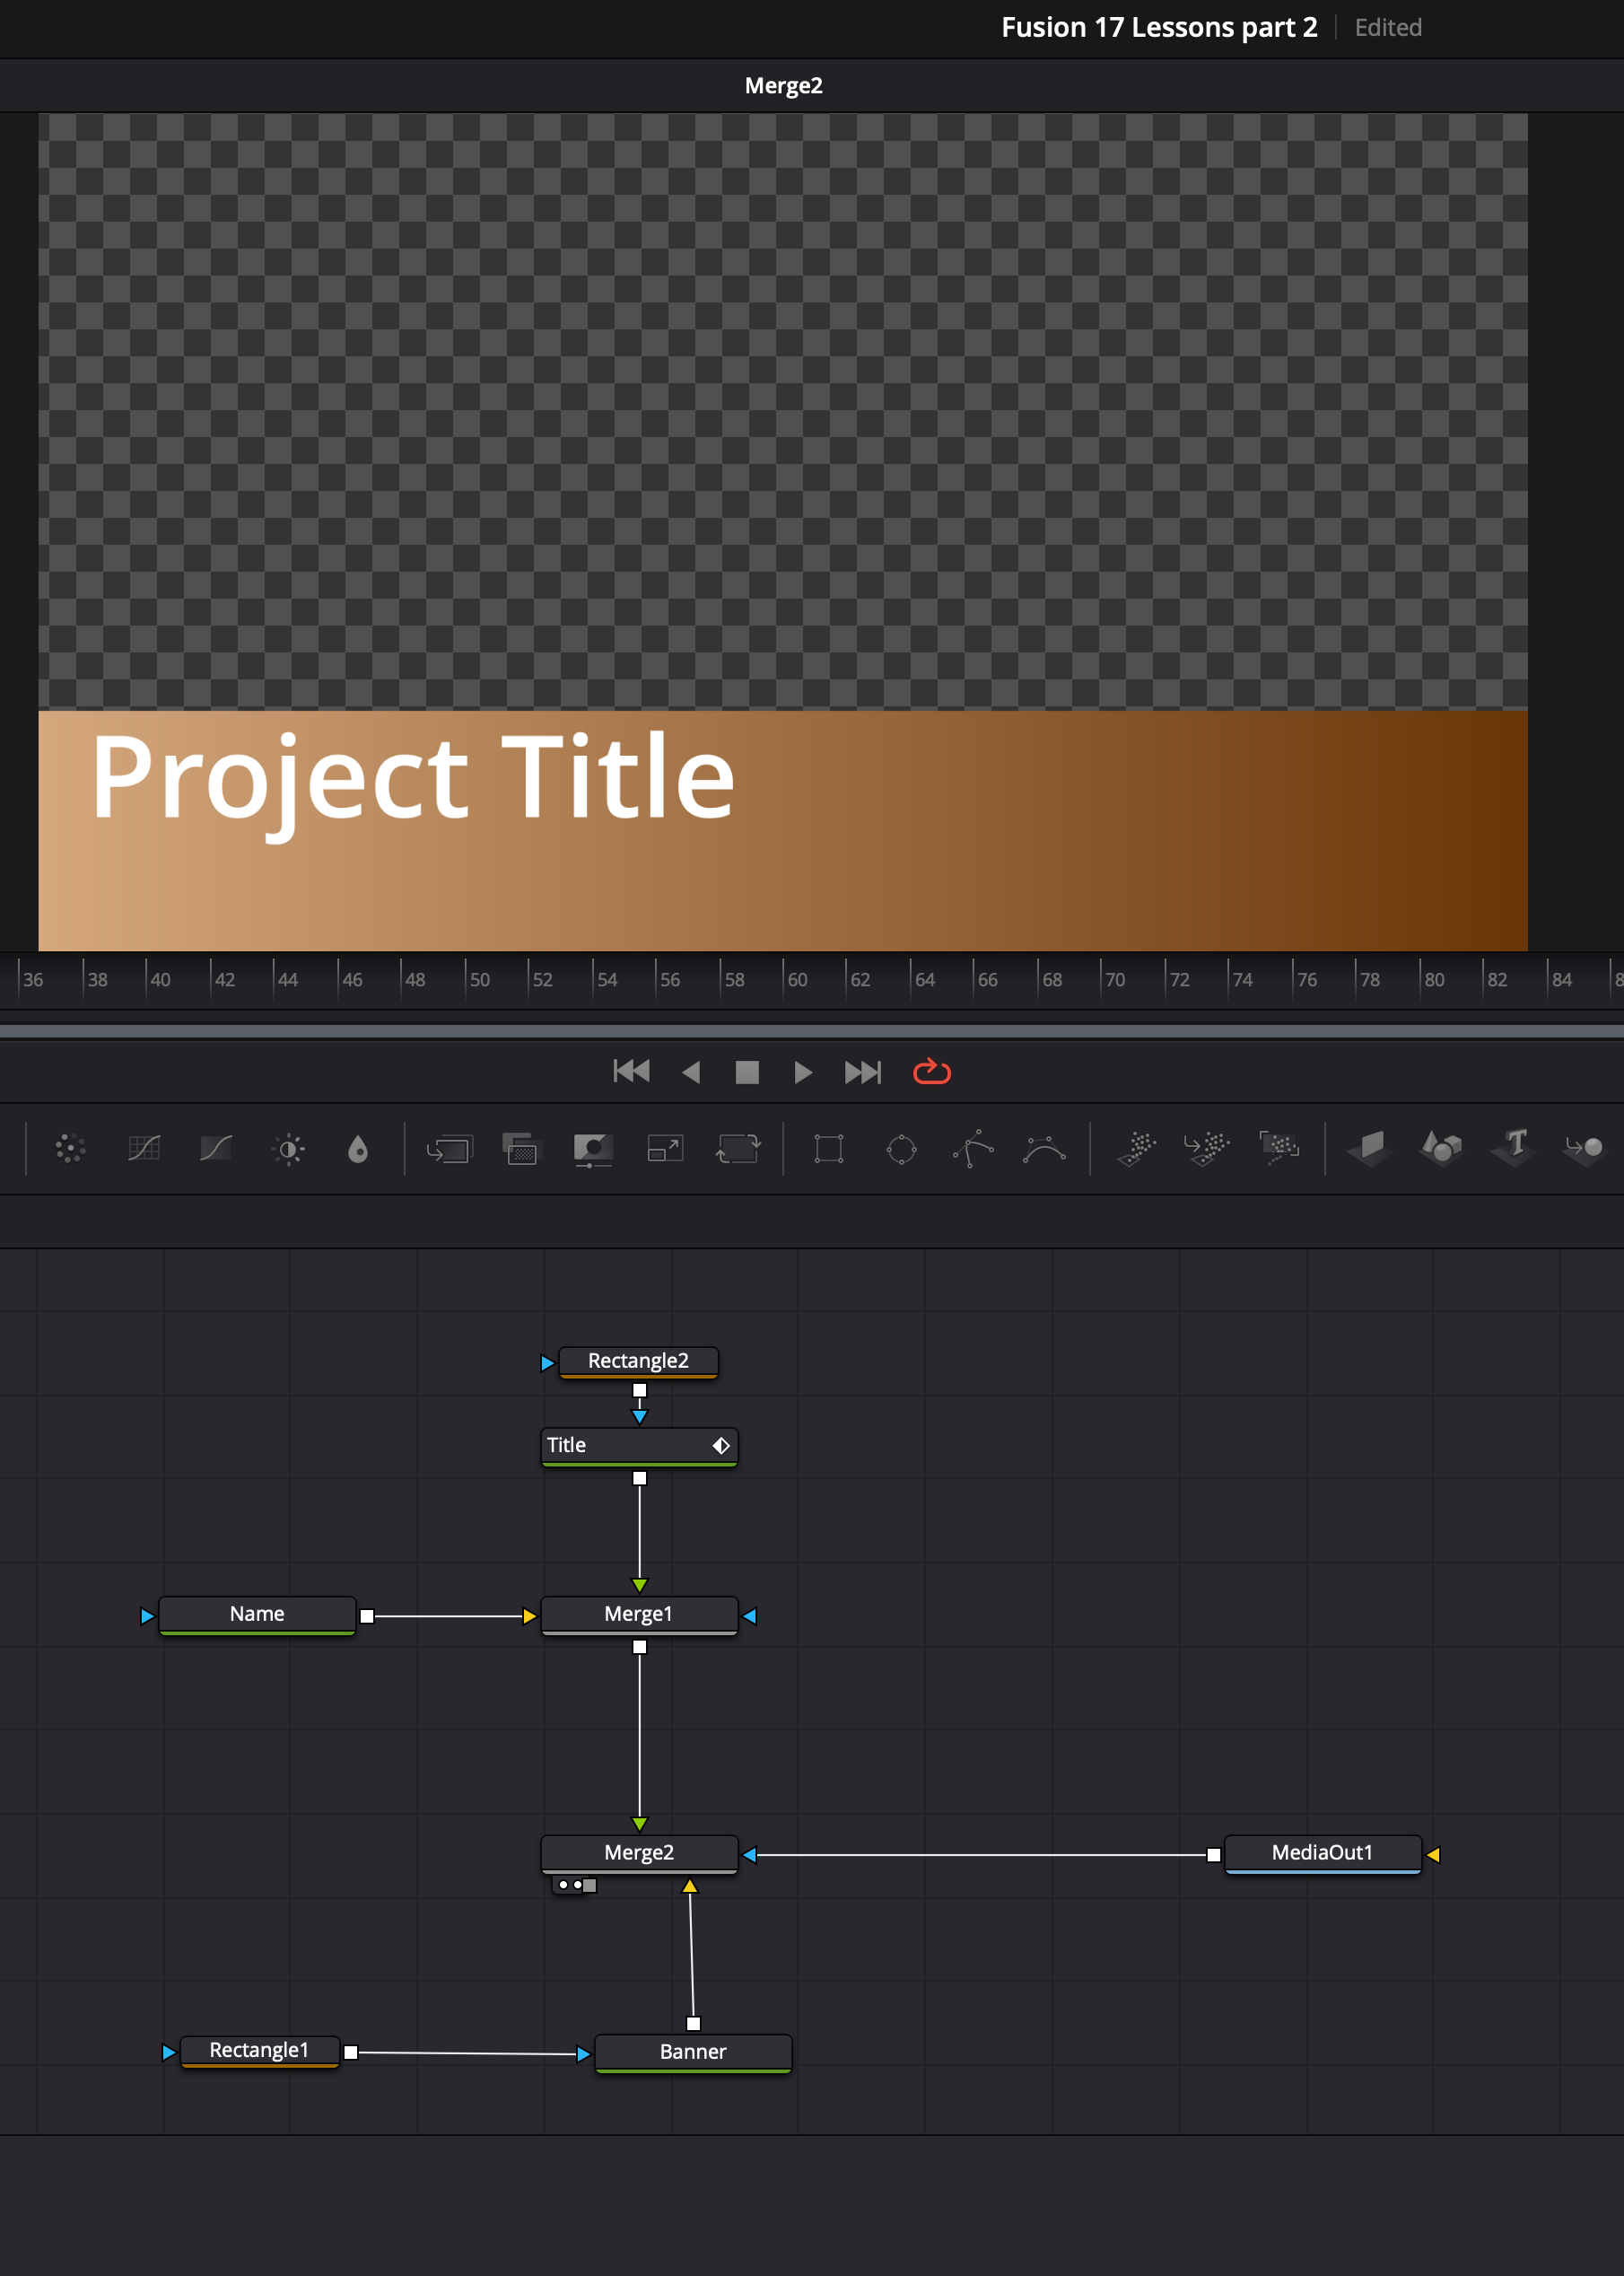Click the blue mask input of Banner
Screen dimensions: 1624x2276
point(584,2054)
